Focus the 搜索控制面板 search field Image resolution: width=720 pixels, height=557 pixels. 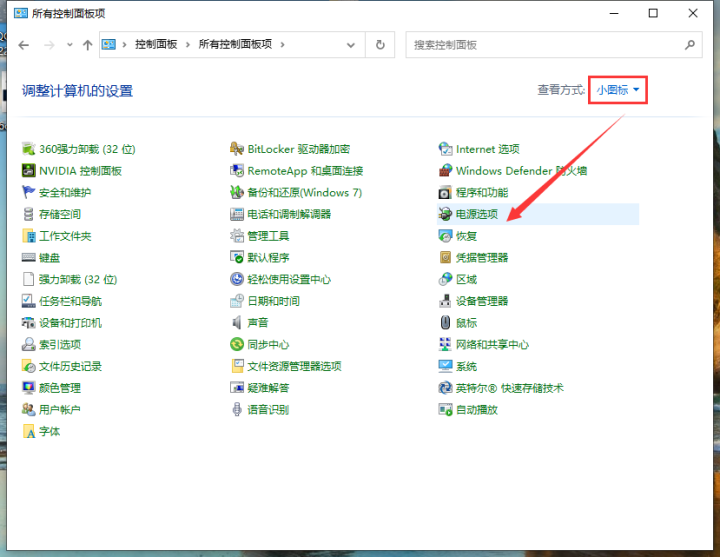pyautogui.click(x=554, y=45)
